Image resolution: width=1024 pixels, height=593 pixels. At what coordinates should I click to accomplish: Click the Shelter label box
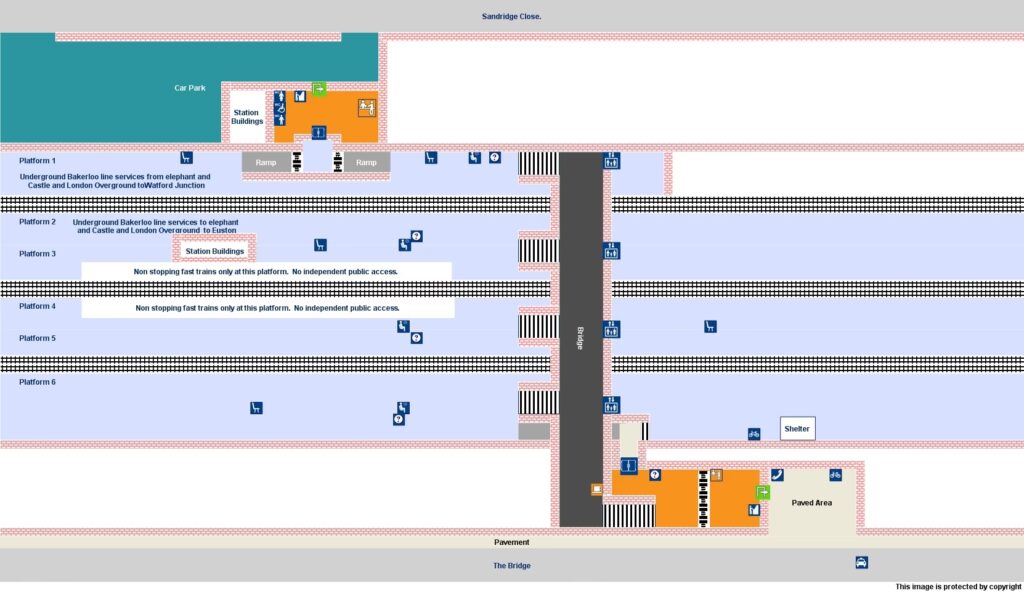(797, 428)
